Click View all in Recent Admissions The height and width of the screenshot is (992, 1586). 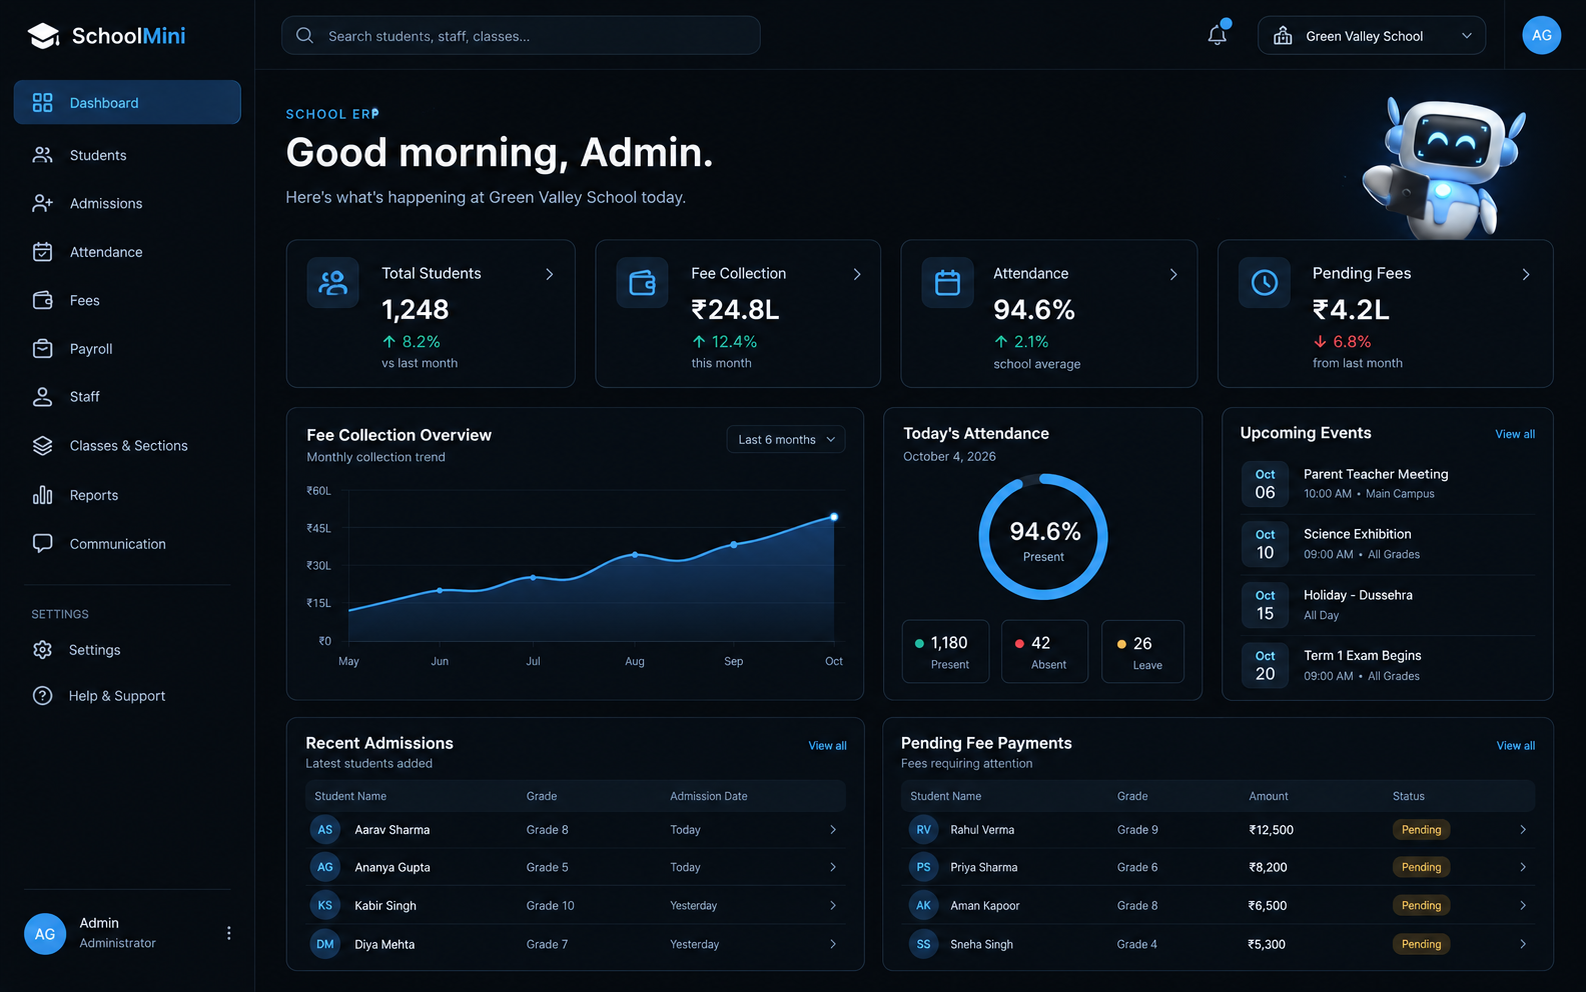point(827,746)
